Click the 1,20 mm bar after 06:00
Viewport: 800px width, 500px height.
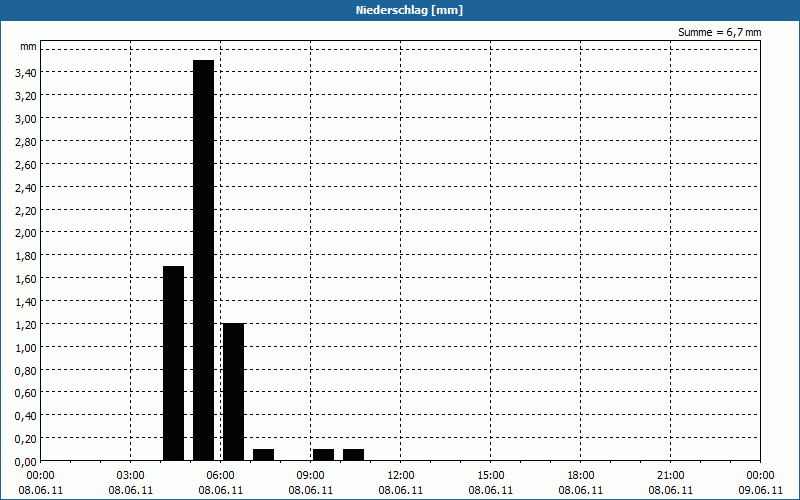(x=234, y=392)
